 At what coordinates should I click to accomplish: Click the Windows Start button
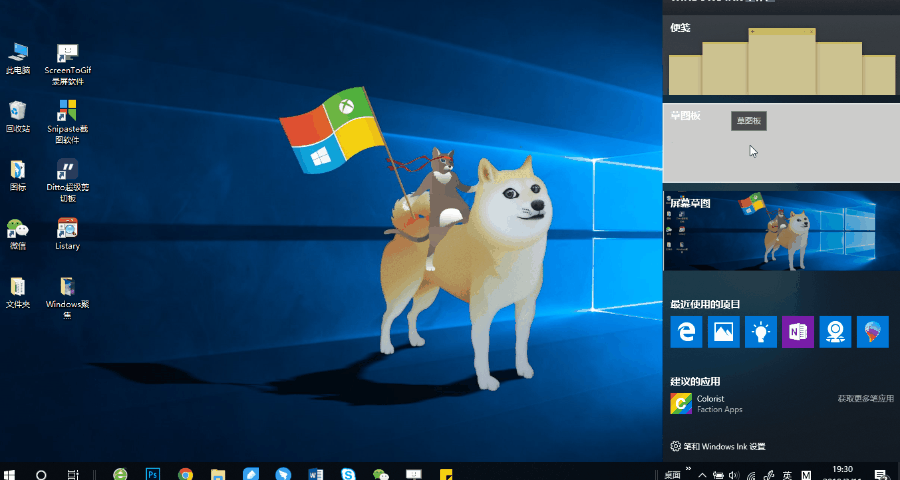pyautogui.click(x=10, y=473)
